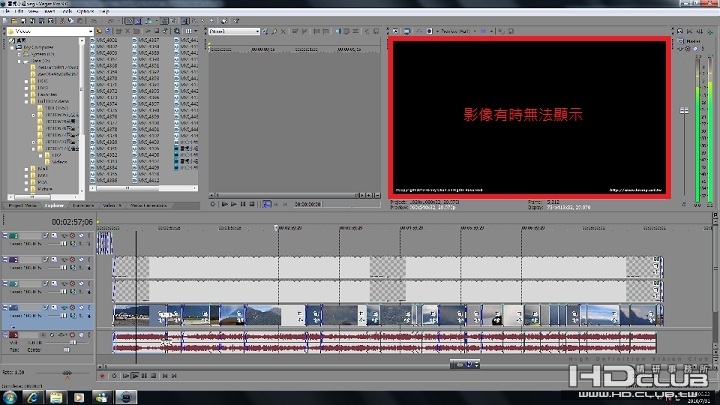Open Internet Explorer from the taskbar
This screenshot has width=720, height=405.
(32, 397)
